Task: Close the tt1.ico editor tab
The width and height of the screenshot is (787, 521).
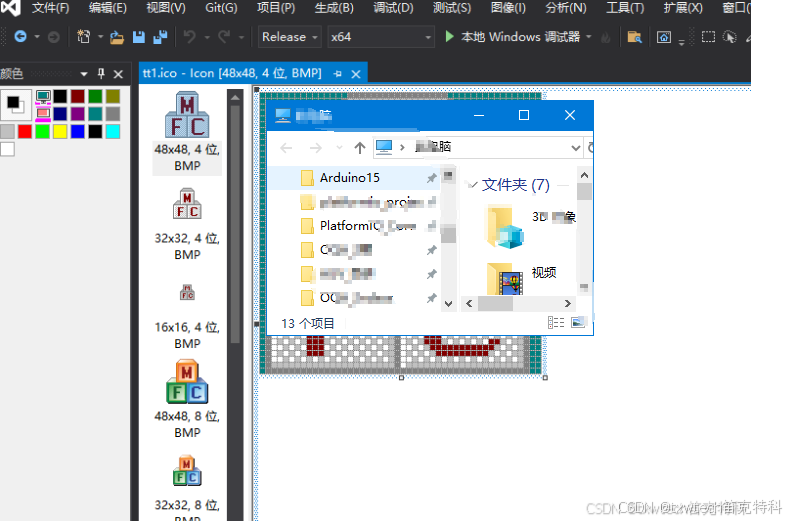Action: [x=356, y=74]
